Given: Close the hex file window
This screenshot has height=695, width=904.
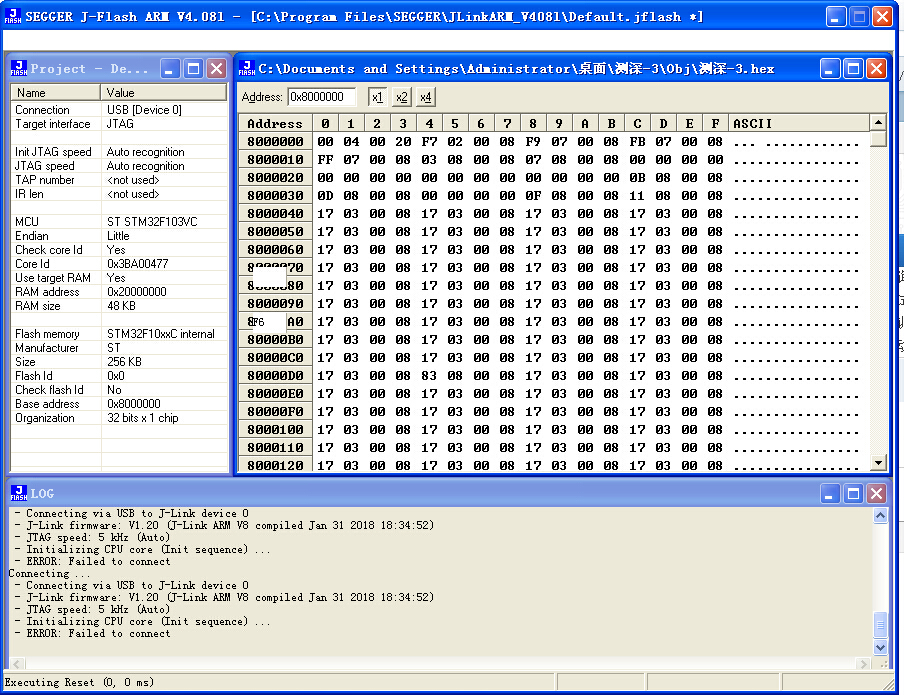Looking at the screenshot, I should pos(876,69).
